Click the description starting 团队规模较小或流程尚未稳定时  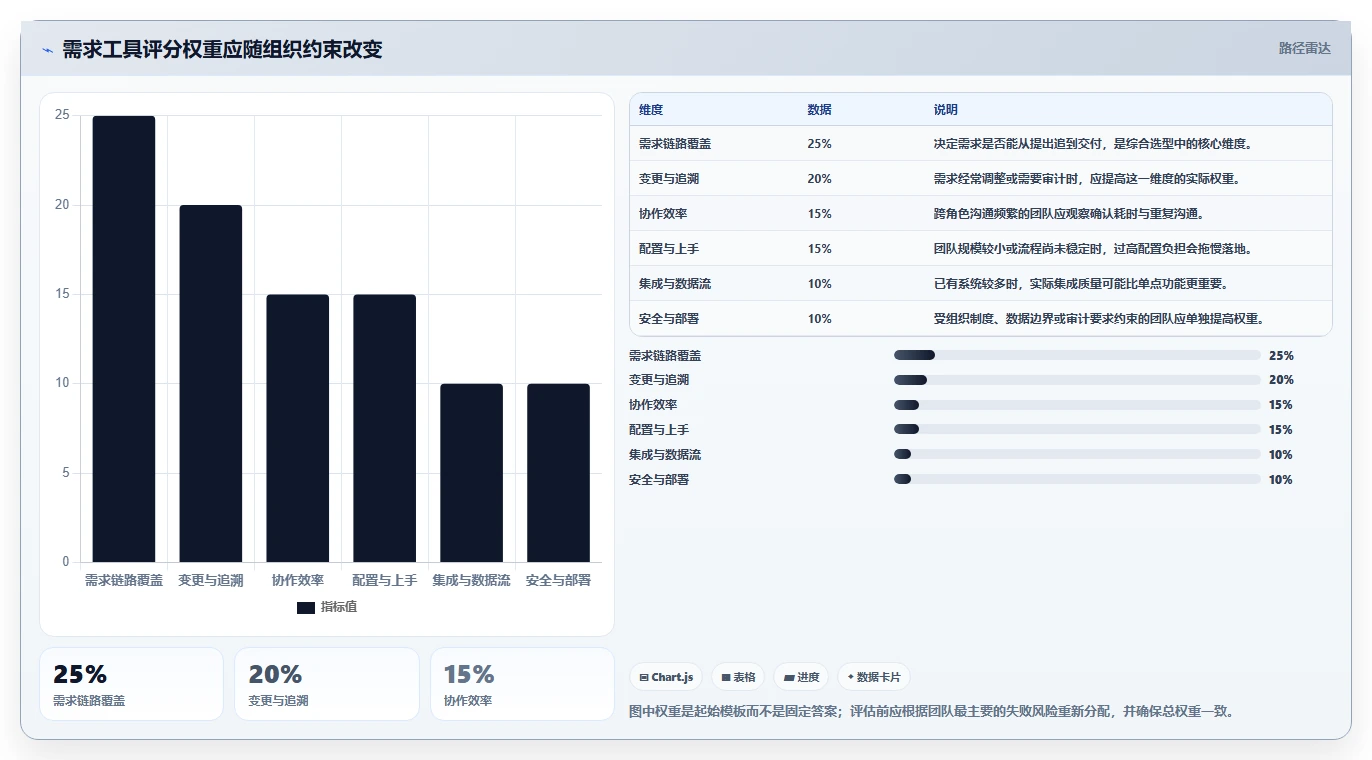pyautogui.click(x=1093, y=249)
